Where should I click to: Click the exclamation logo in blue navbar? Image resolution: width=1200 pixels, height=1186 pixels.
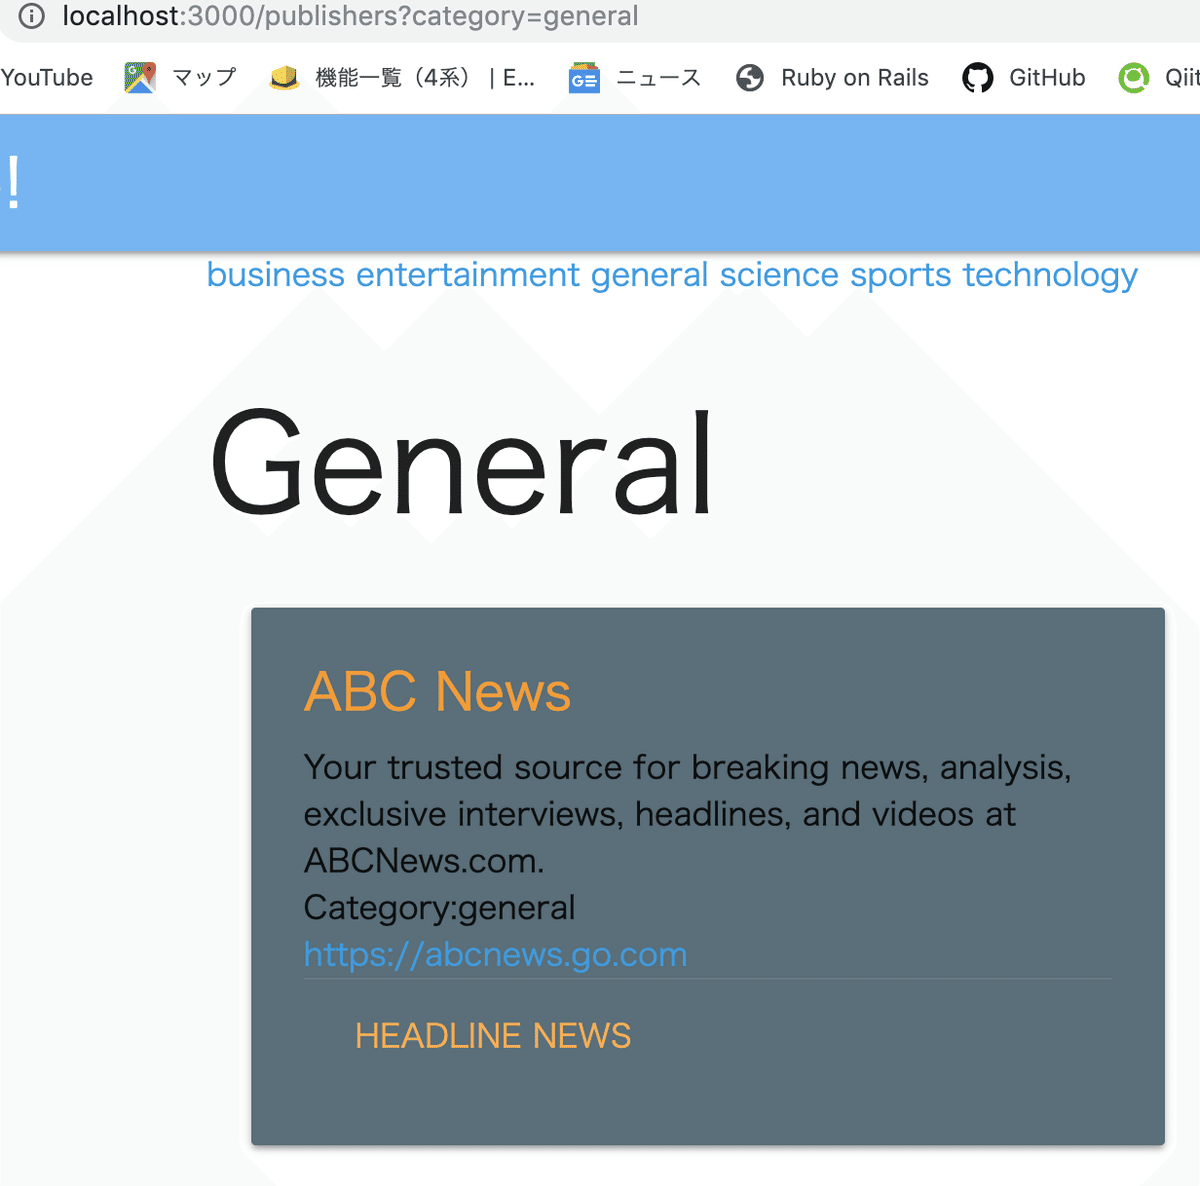click(13, 184)
